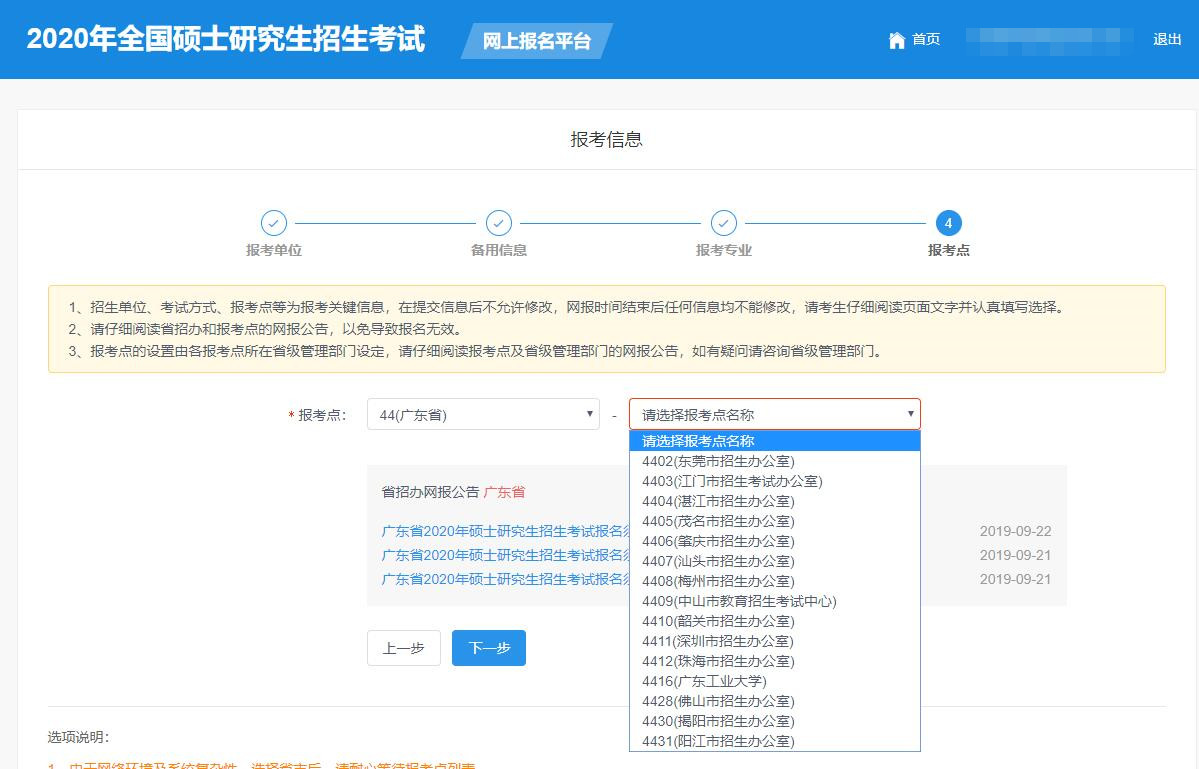Click 退出 to log out

tap(1166, 40)
